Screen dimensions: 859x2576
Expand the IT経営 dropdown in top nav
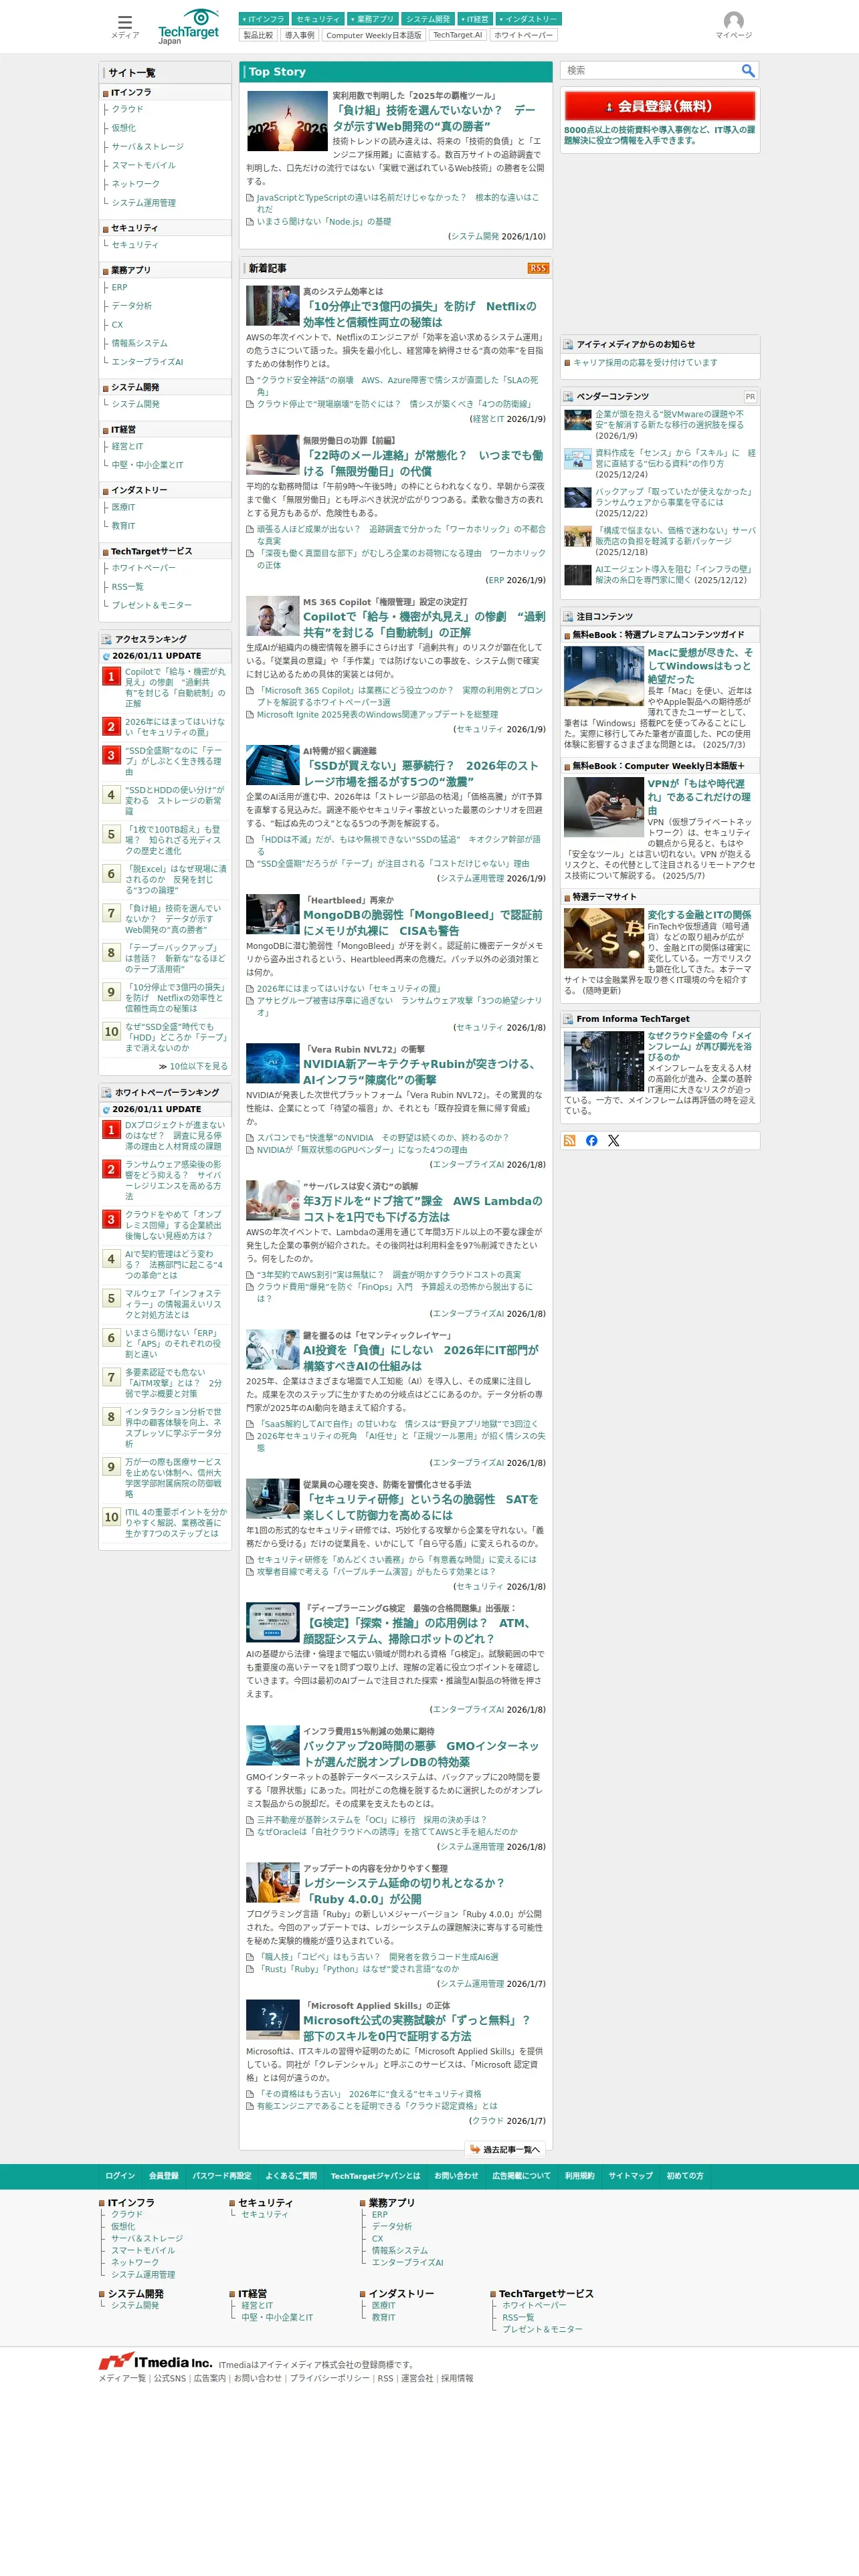(x=475, y=19)
